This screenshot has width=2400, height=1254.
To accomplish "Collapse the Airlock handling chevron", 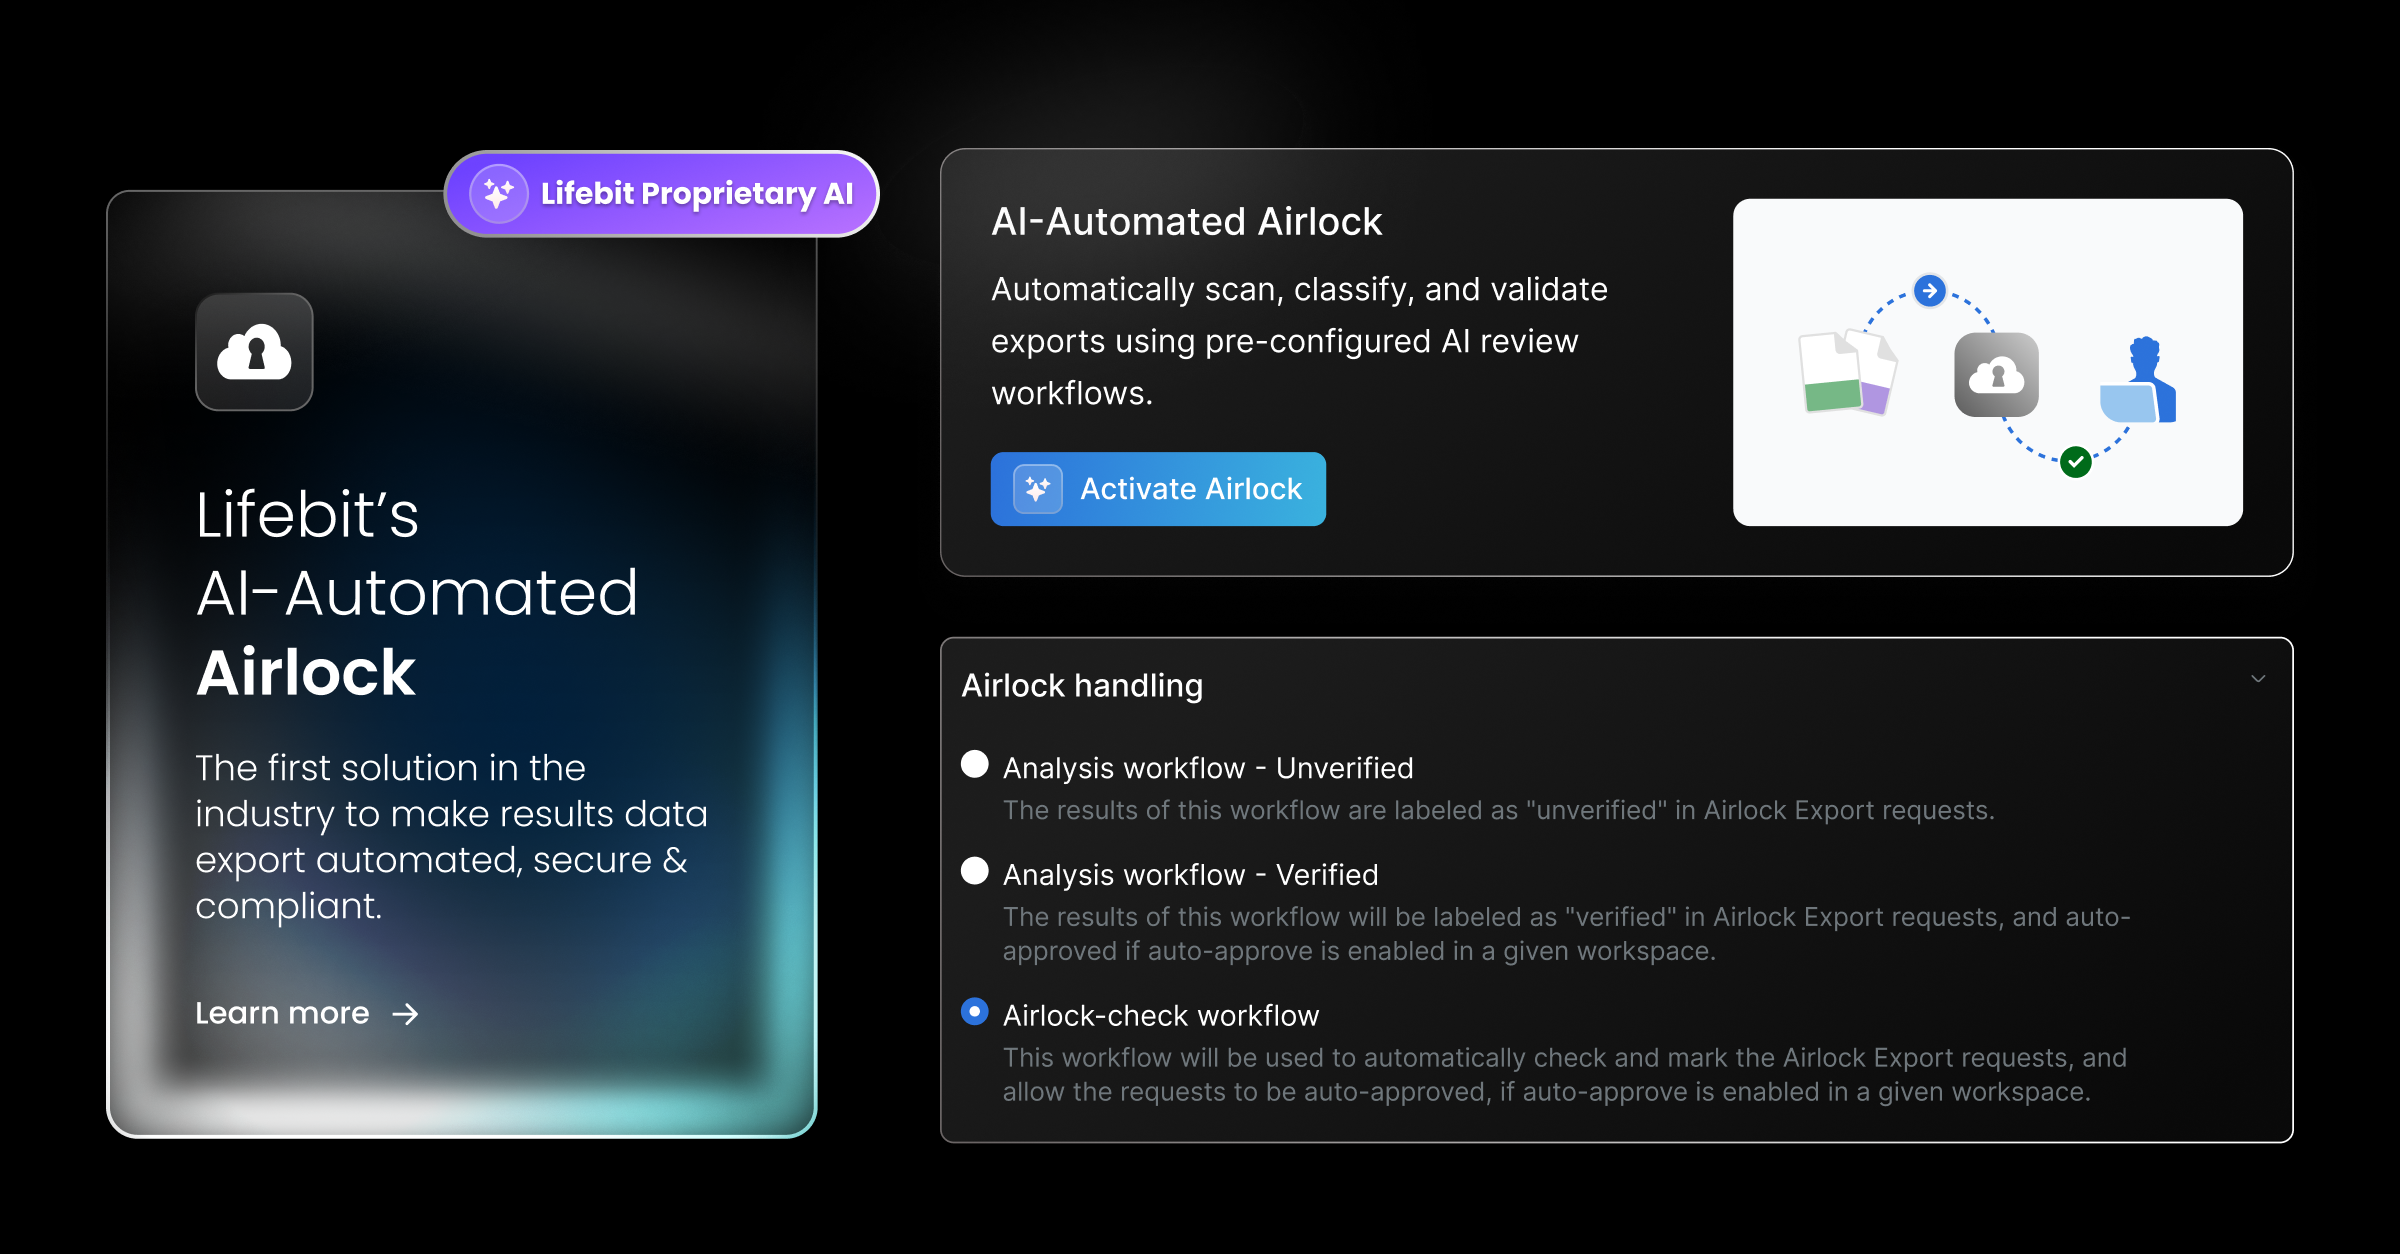I will pos(2258,679).
